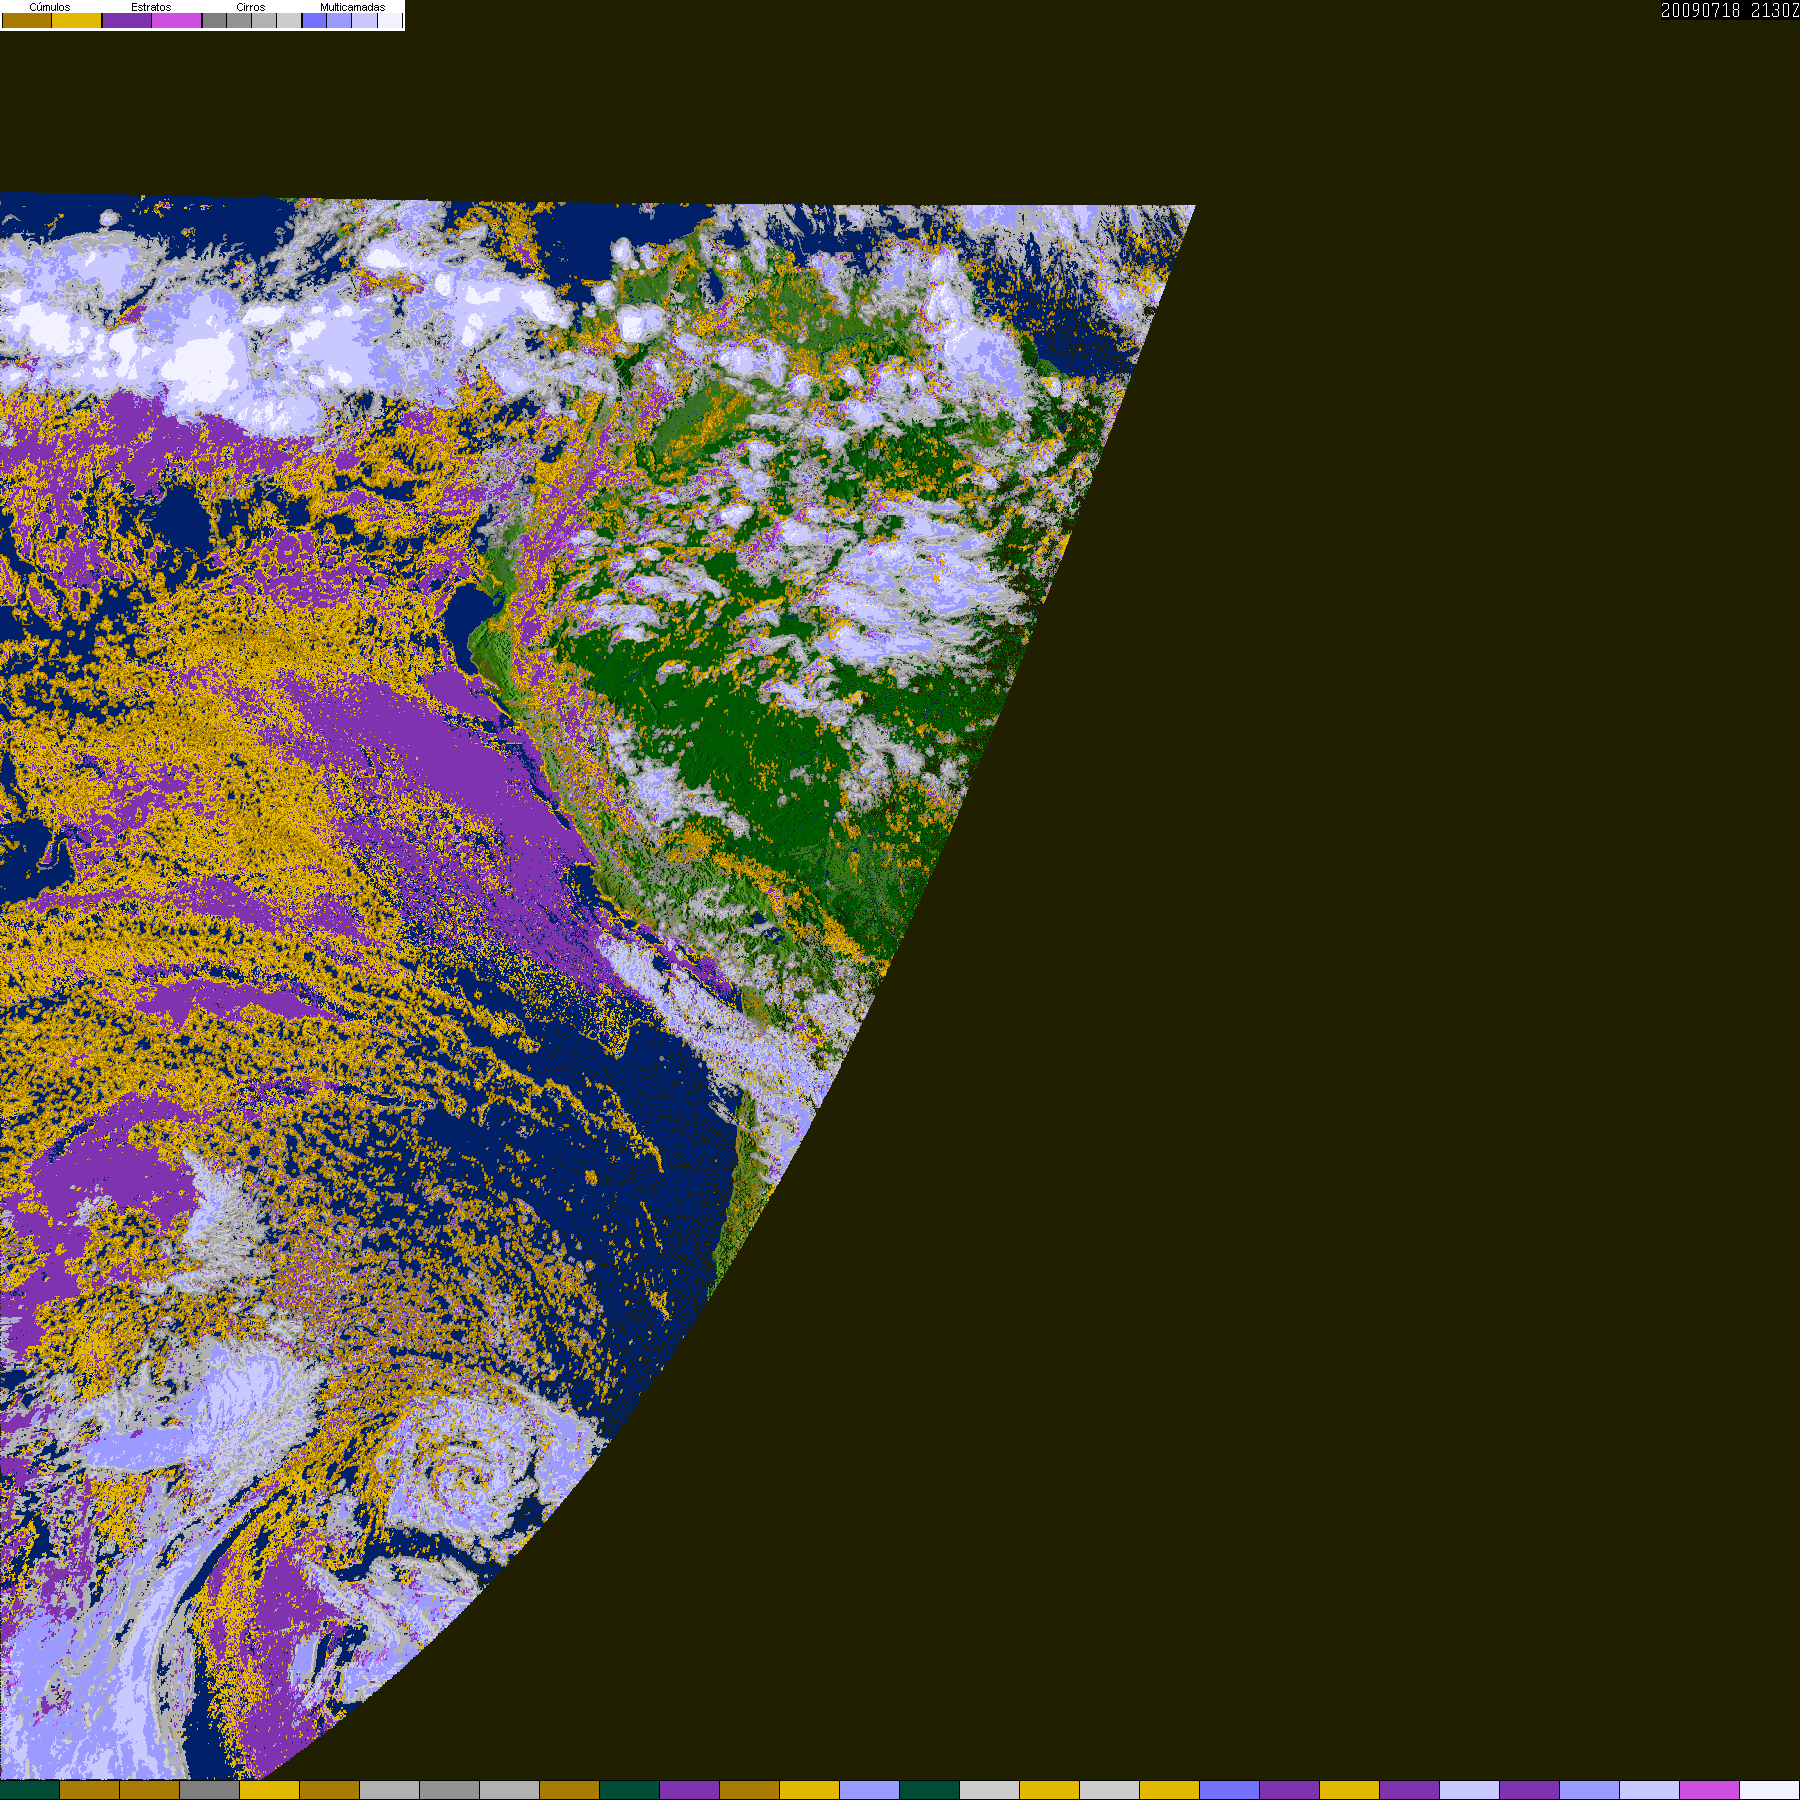The image size is (1800, 1800).
Task: Click the Cirros legend label
Action: click(x=251, y=7)
